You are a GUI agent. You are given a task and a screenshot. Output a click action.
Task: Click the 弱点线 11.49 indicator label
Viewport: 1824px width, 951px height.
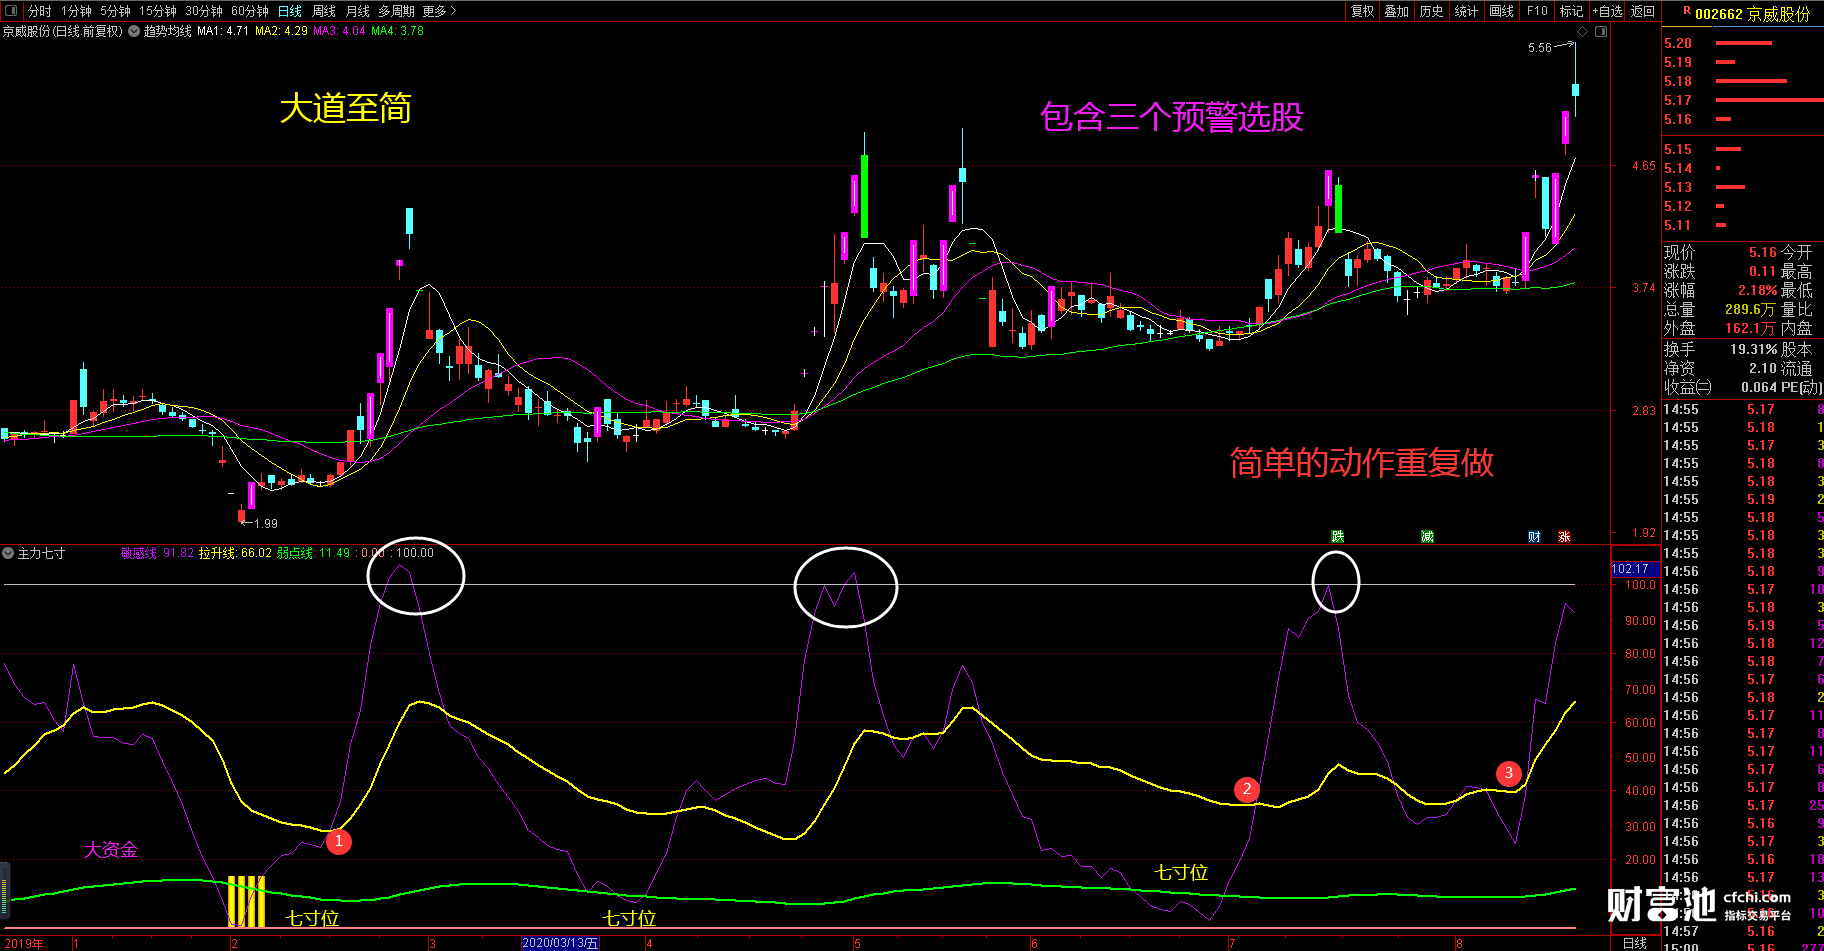[313, 553]
